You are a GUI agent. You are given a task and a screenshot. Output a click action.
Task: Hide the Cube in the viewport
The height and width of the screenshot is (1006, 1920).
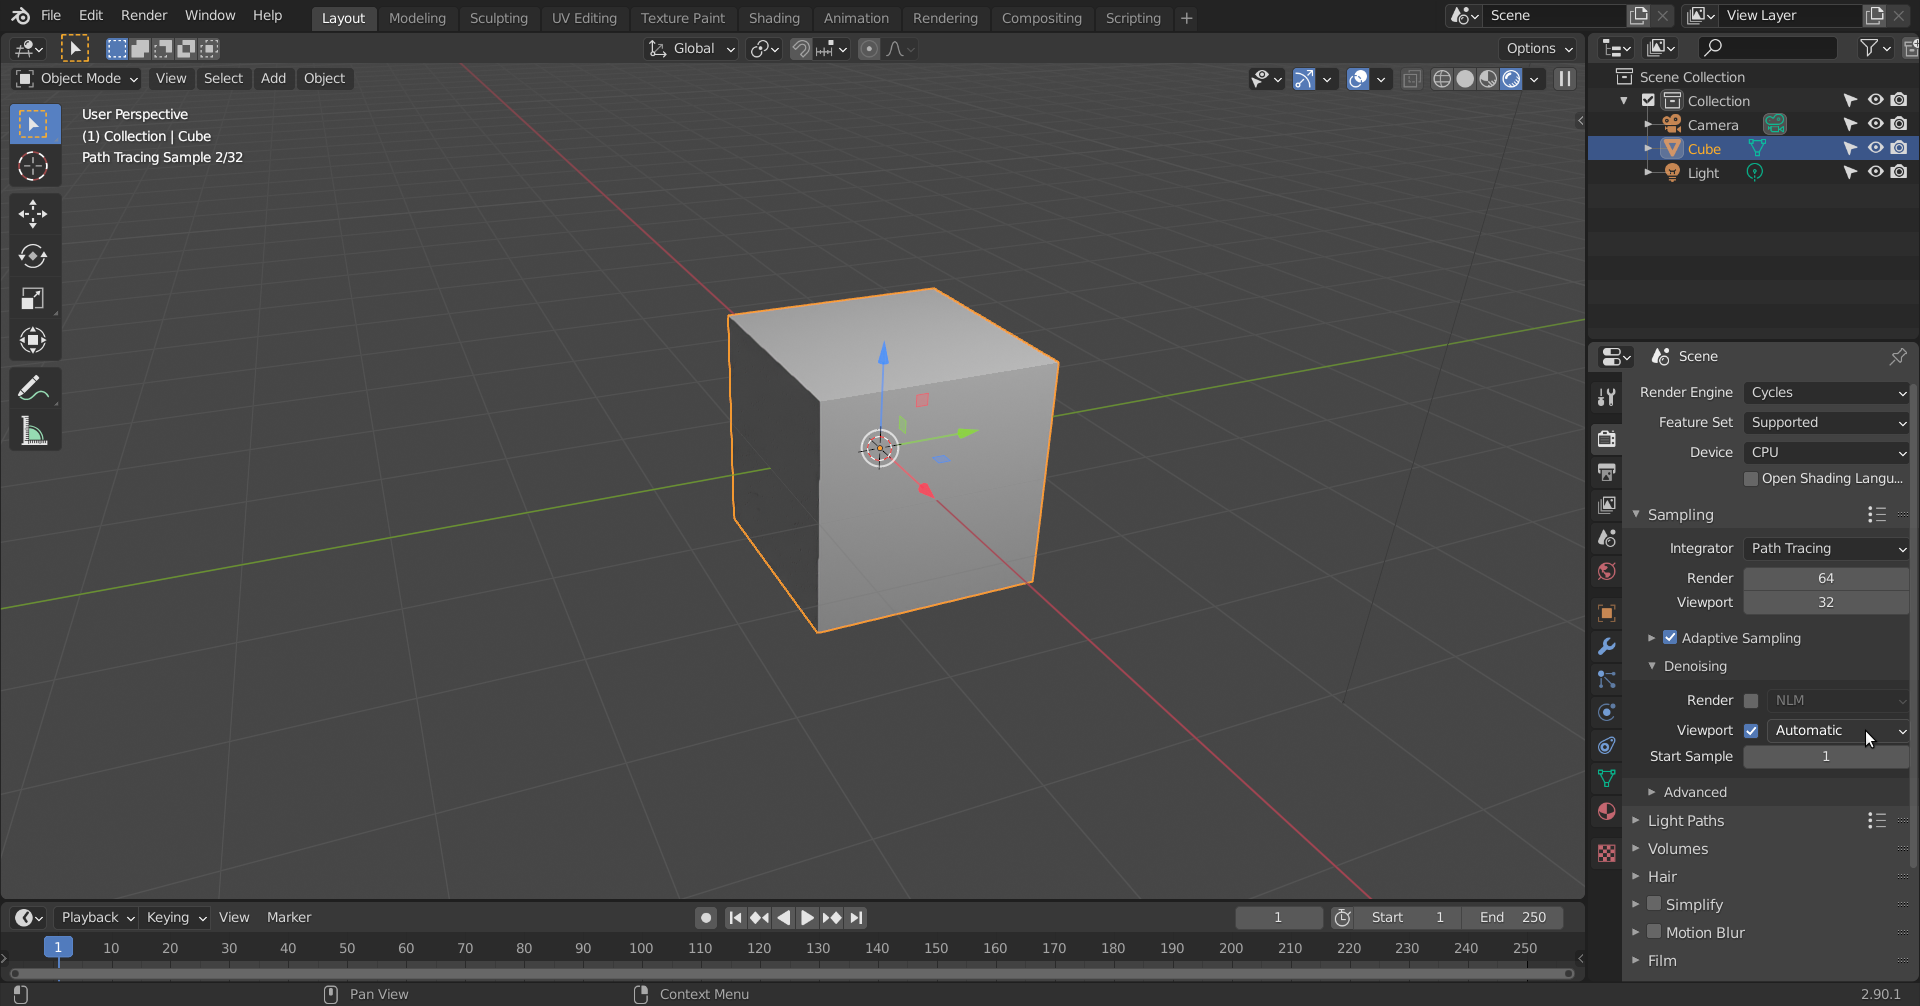pyautogui.click(x=1875, y=148)
